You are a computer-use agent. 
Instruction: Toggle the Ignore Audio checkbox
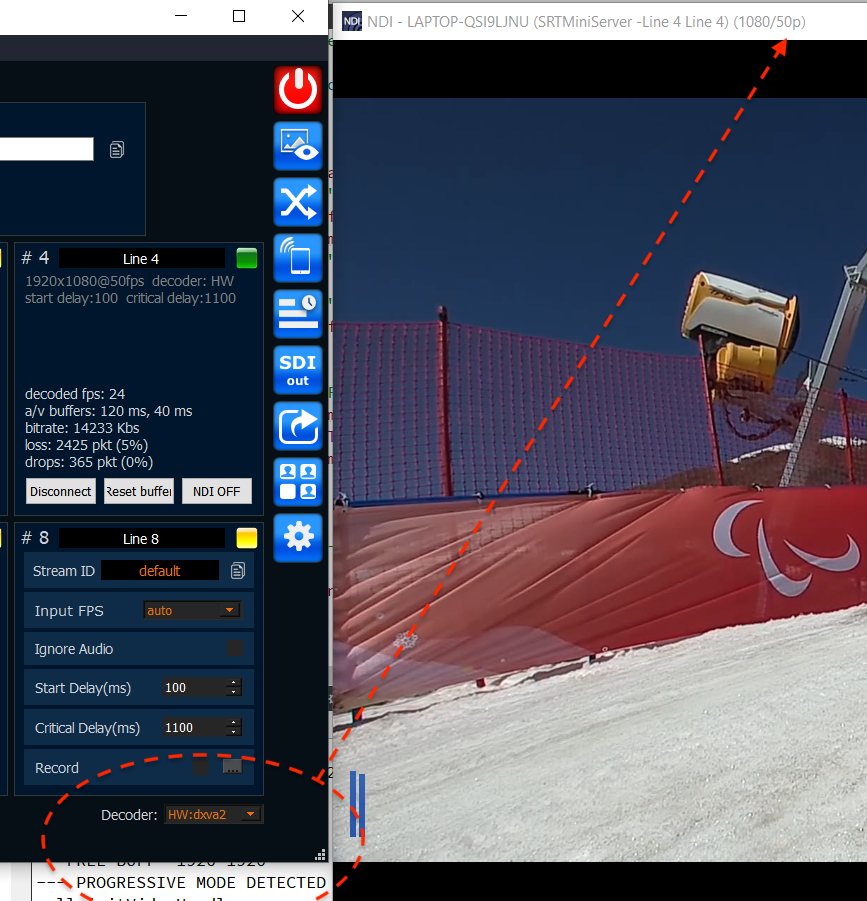pyautogui.click(x=234, y=649)
